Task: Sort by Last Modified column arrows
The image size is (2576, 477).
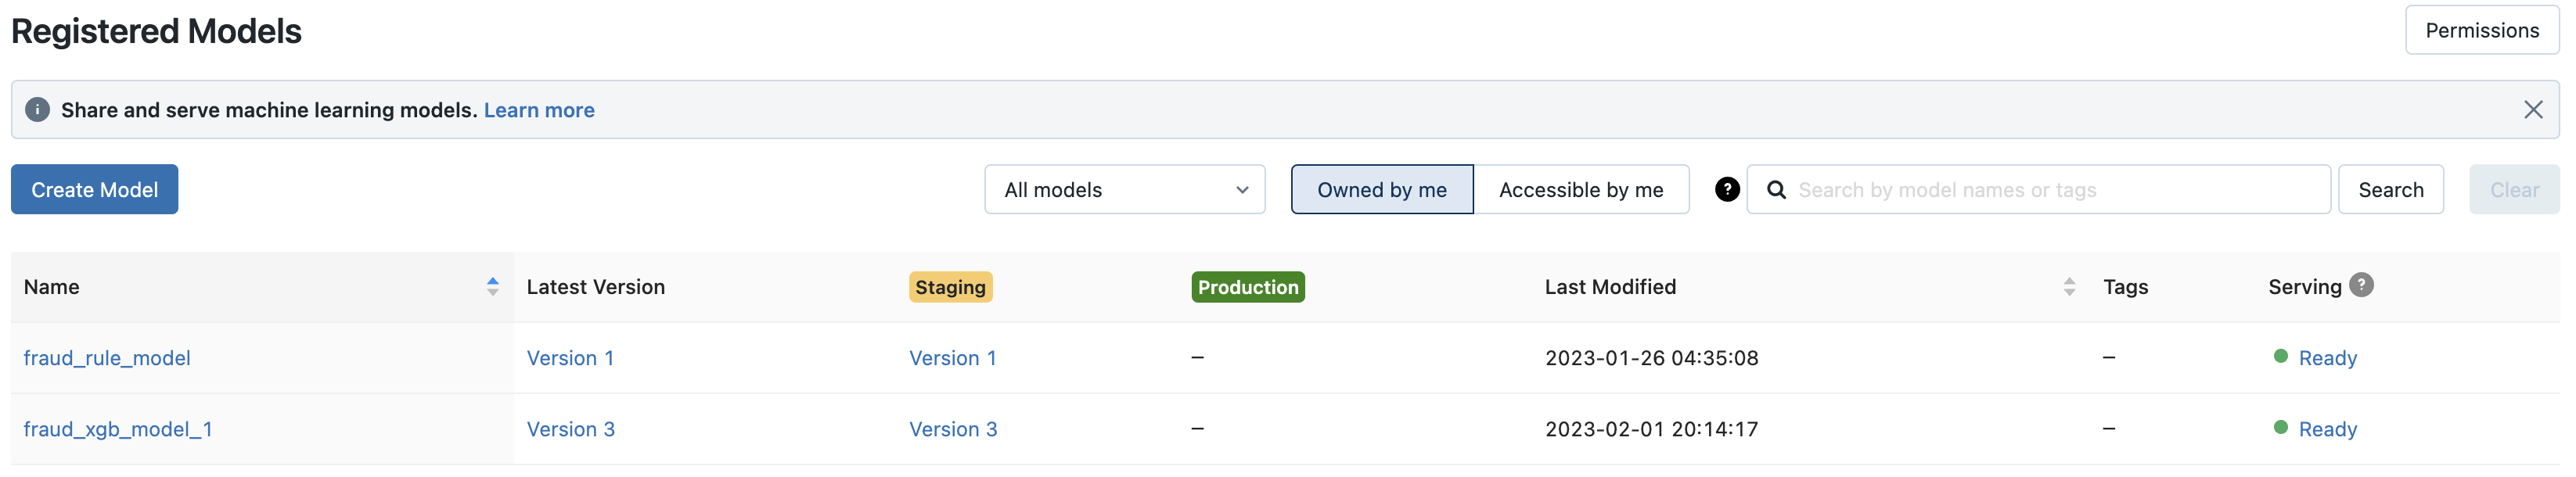Action: [x=2069, y=287]
